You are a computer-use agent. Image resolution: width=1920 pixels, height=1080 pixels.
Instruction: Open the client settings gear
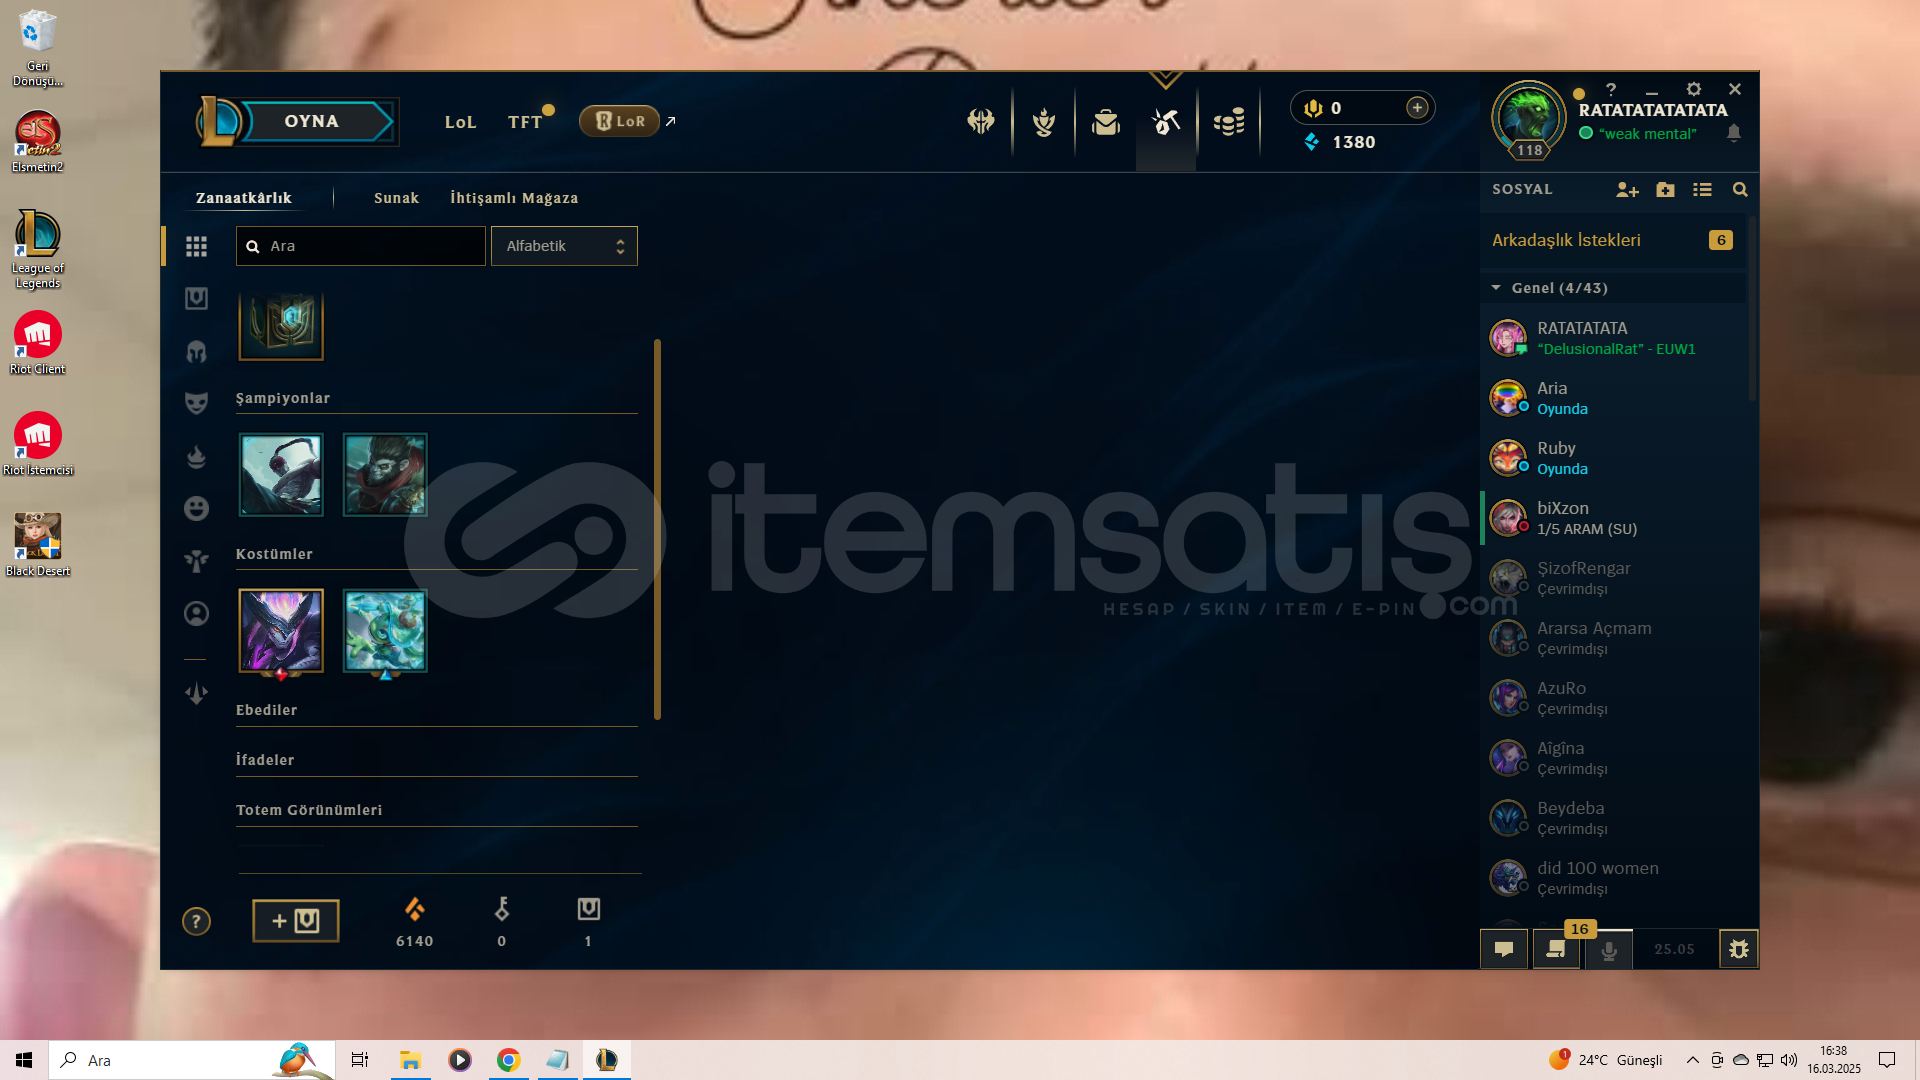(1693, 89)
